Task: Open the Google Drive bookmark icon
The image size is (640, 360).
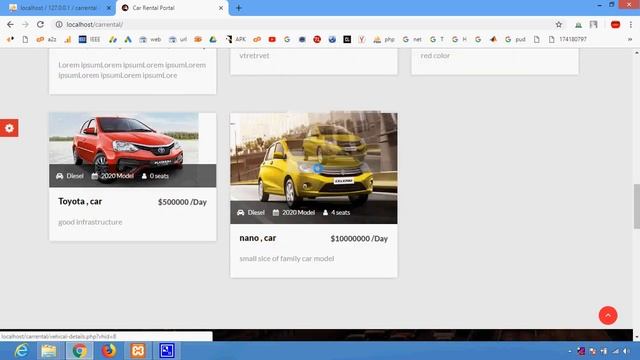Action: [213, 39]
